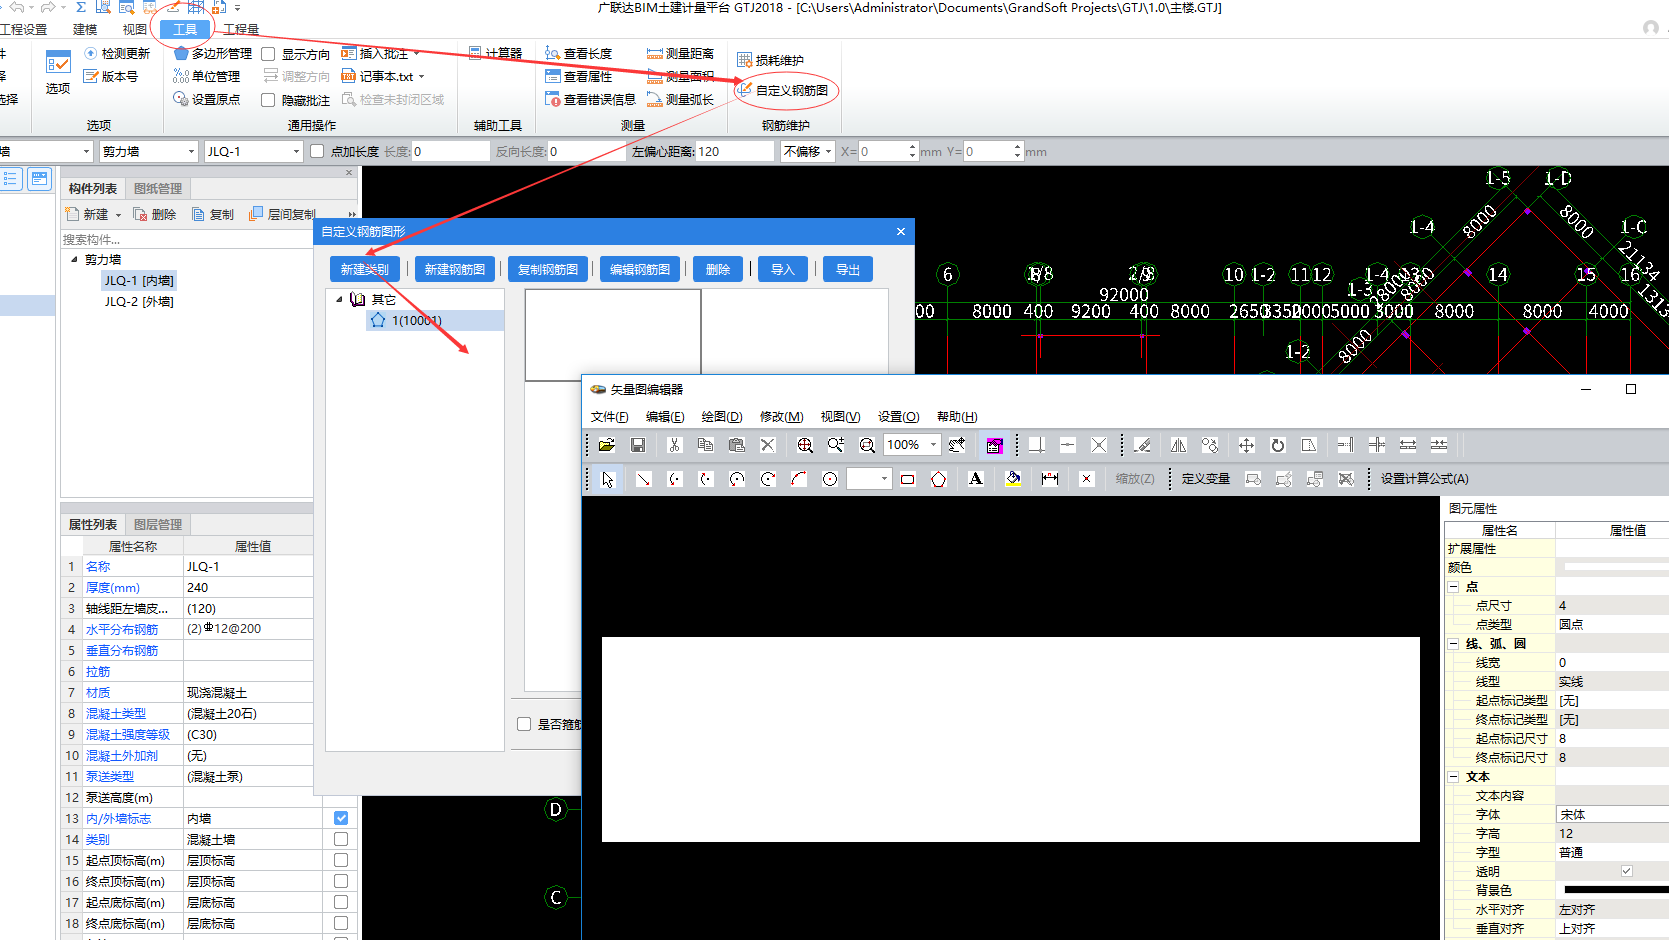Uncheck the 内/外墙标志 row checkbox
Screen dimensions: 1669x940
click(341, 818)
